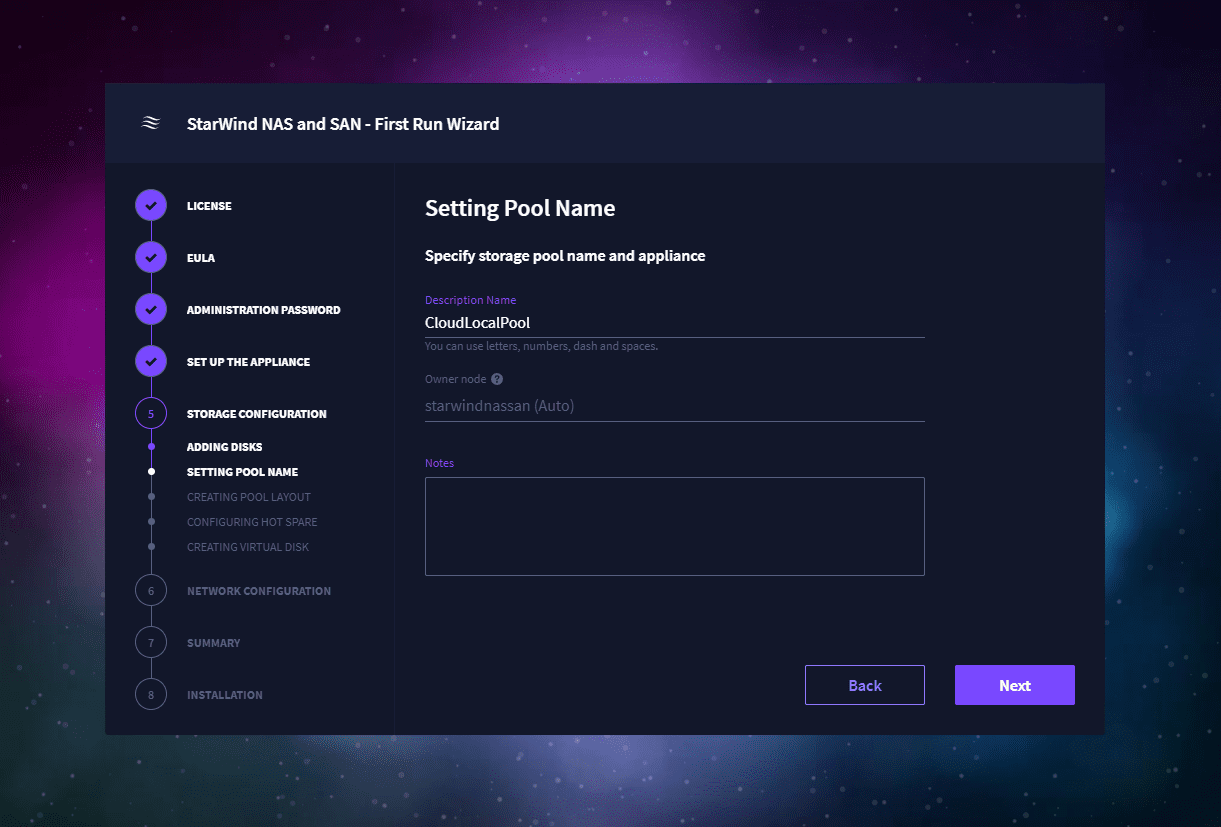Click the Set Up the Appliance checkmark icon

(x=151, y=362)
